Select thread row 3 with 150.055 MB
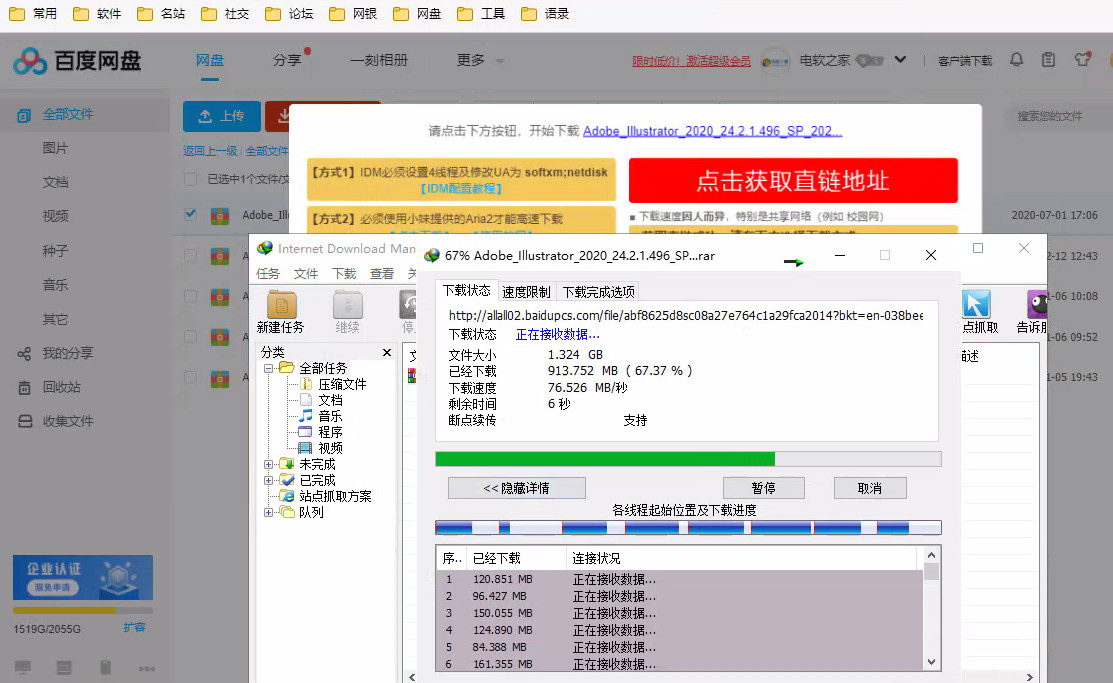 coord(679,613)
